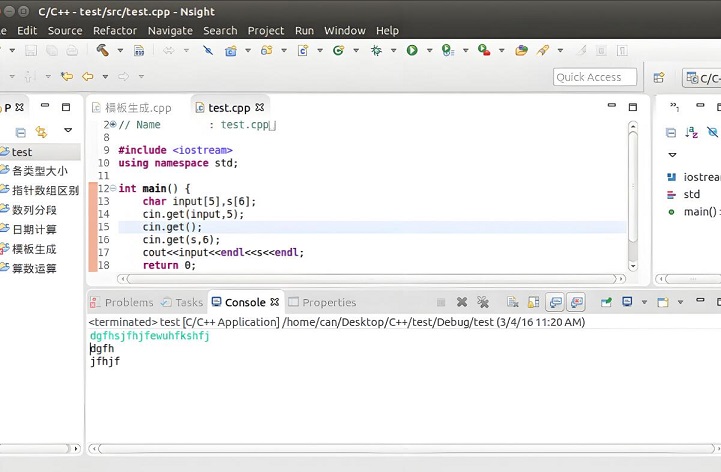The height and width of the screenshot is (472, 721).
Task: Click Link with Editor icon
Action: pos(41,131)
